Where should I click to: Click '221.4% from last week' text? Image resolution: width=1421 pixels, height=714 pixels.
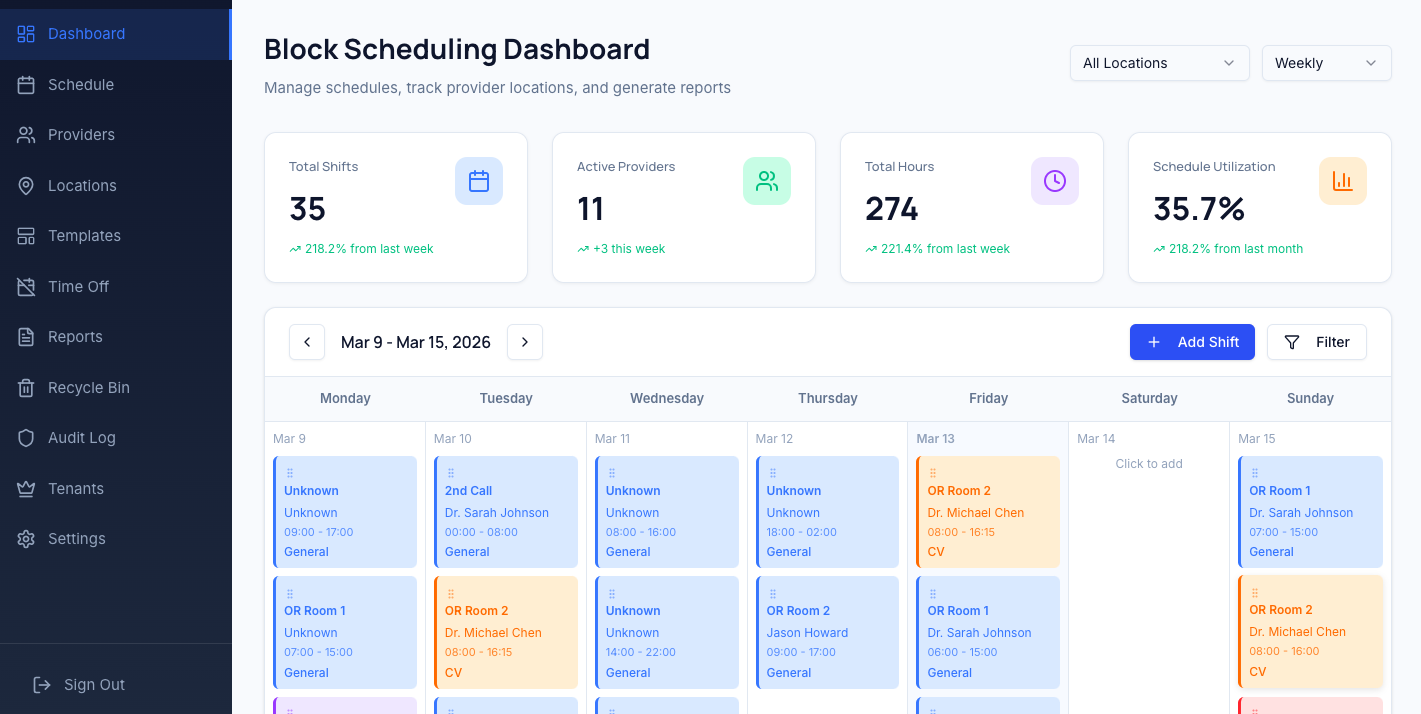click(x=946, y=249)
